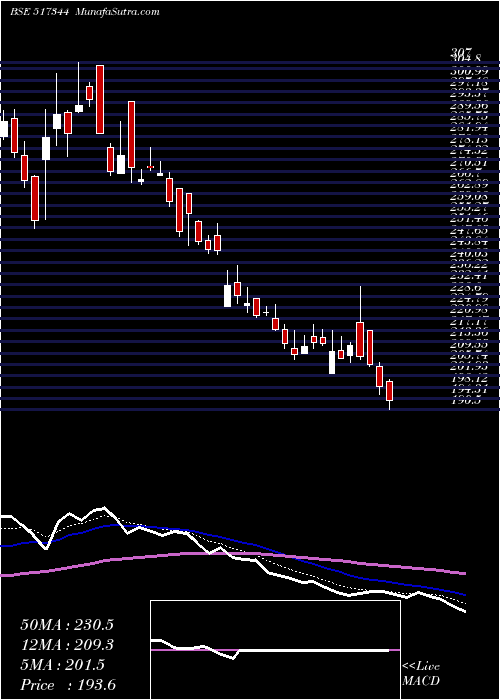500x700 pixels.
Task: Click the 201.95 price axis label
Action: [x=469, y=367]
